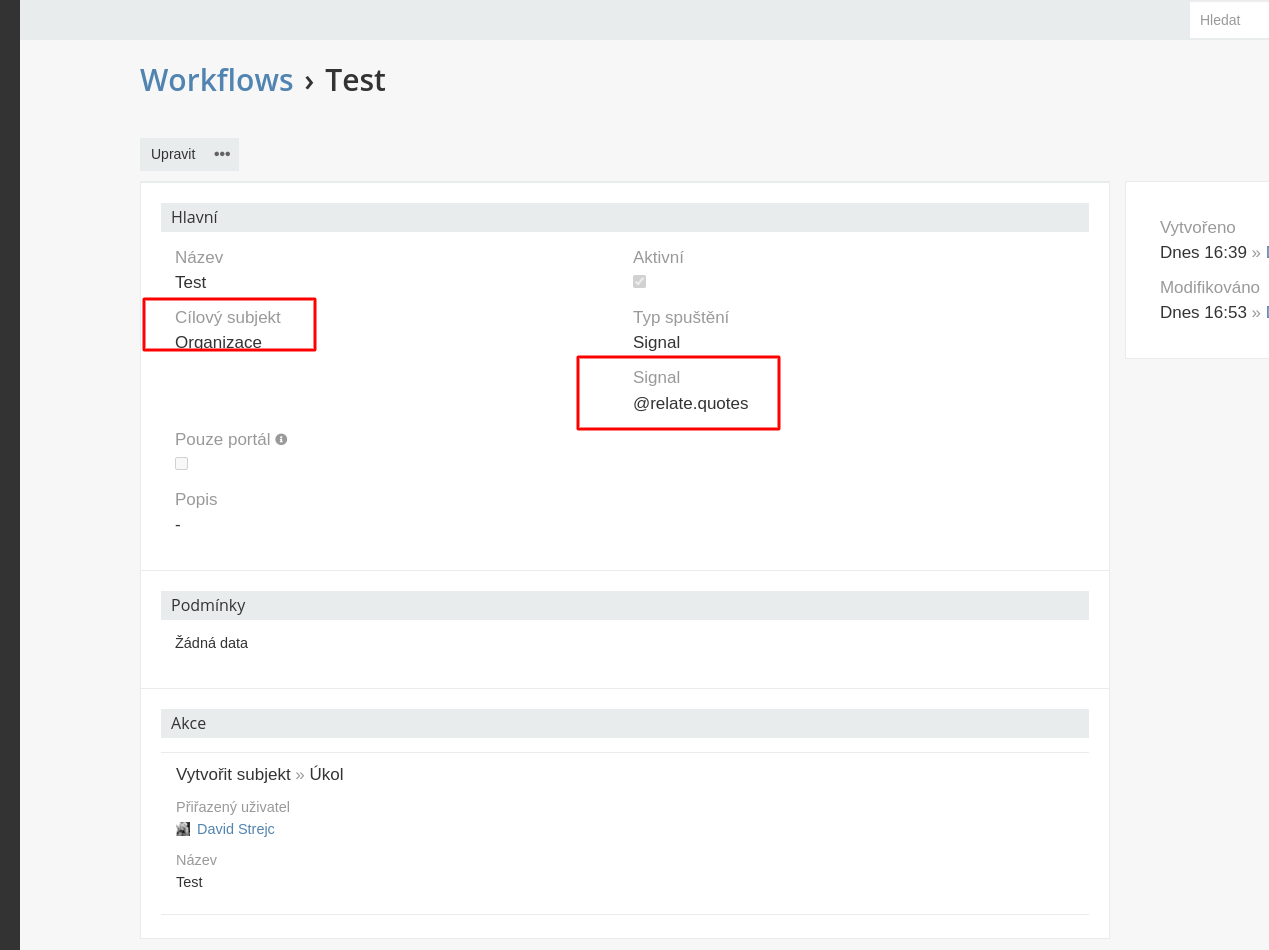Collapse the Hlavní section header
The image size is (1269, 950).
(624, 217)
